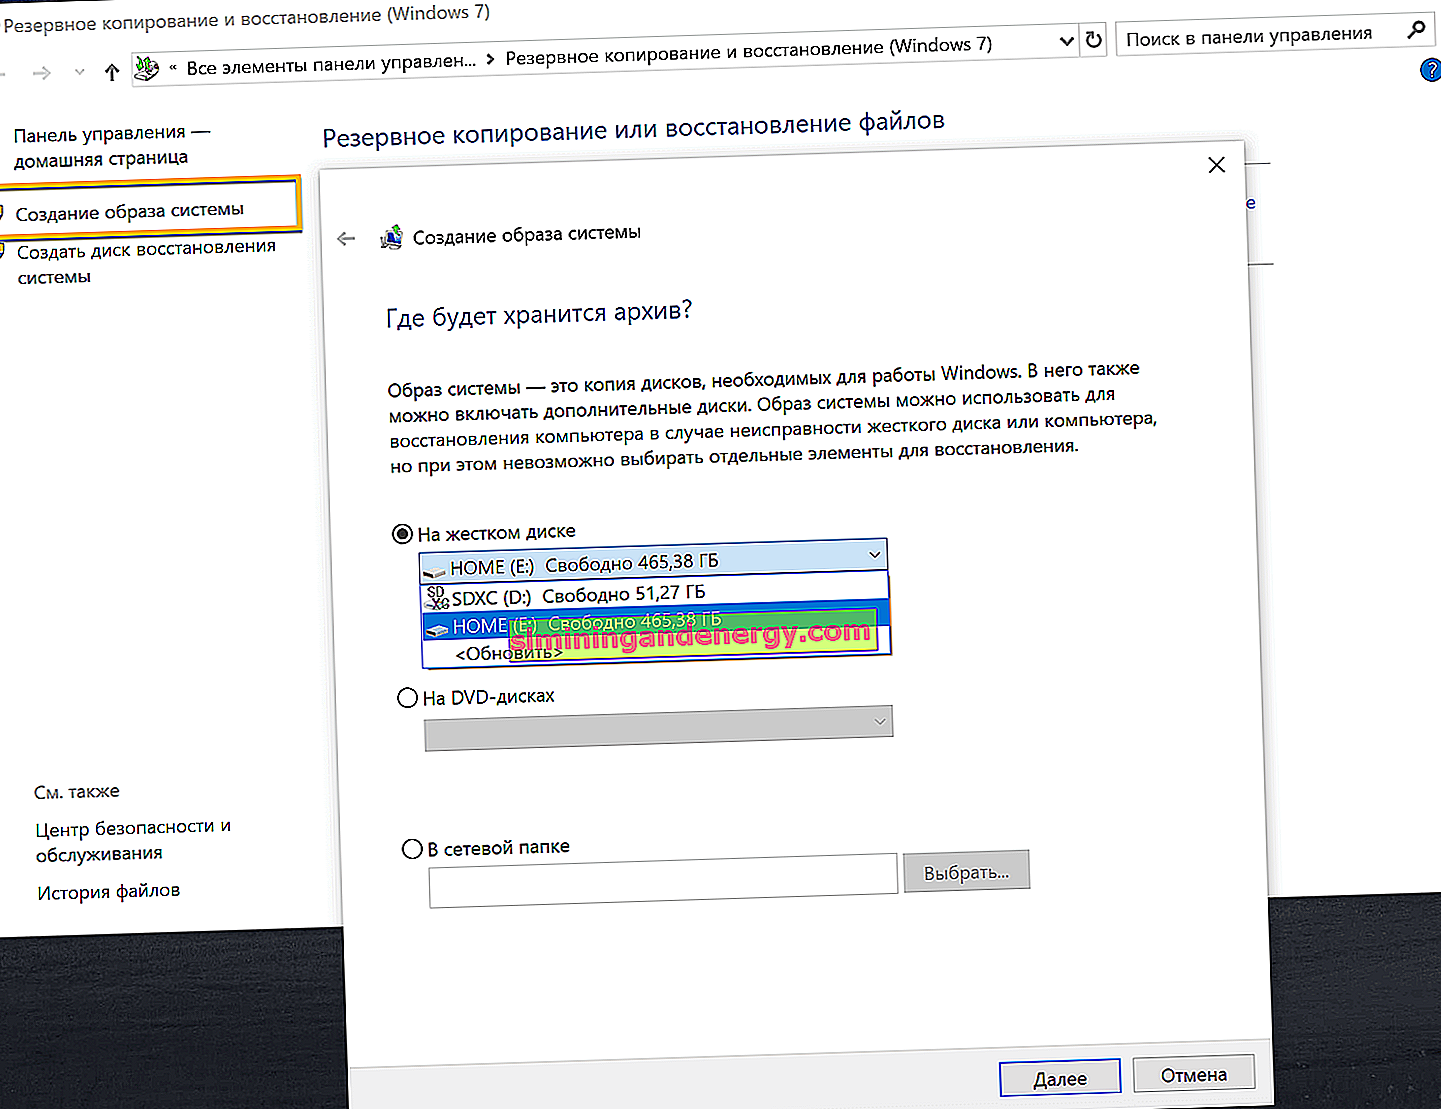Click the search magnifier icon

1416,30
